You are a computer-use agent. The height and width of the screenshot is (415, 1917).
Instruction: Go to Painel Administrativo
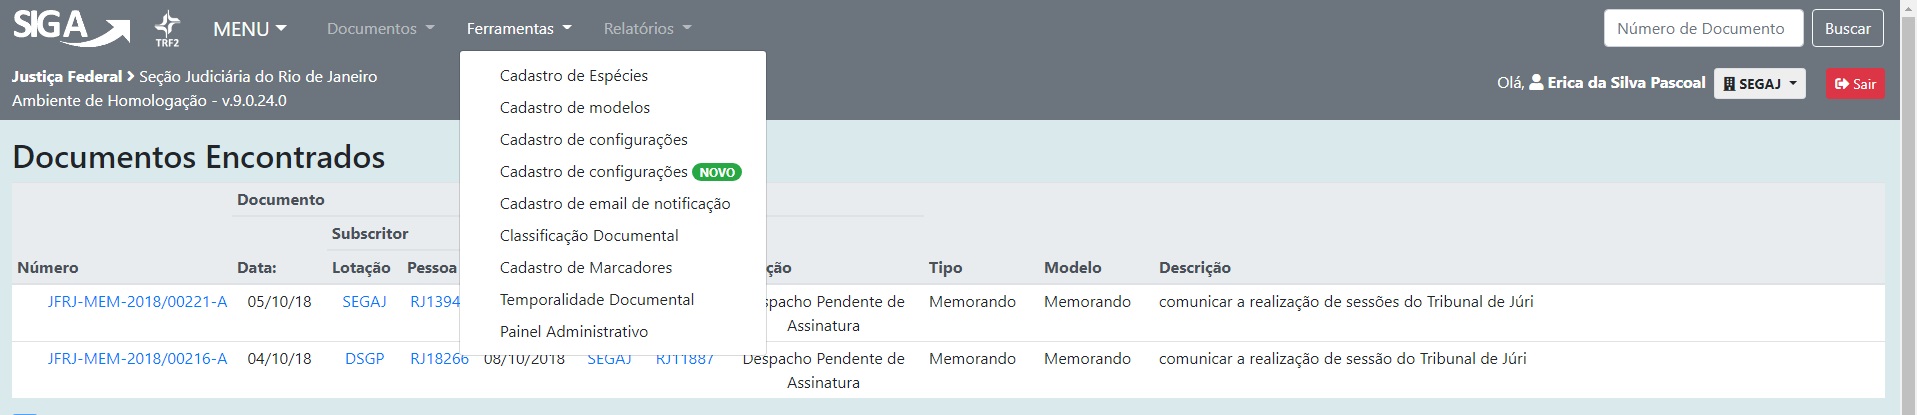click(x=573, y=332)
